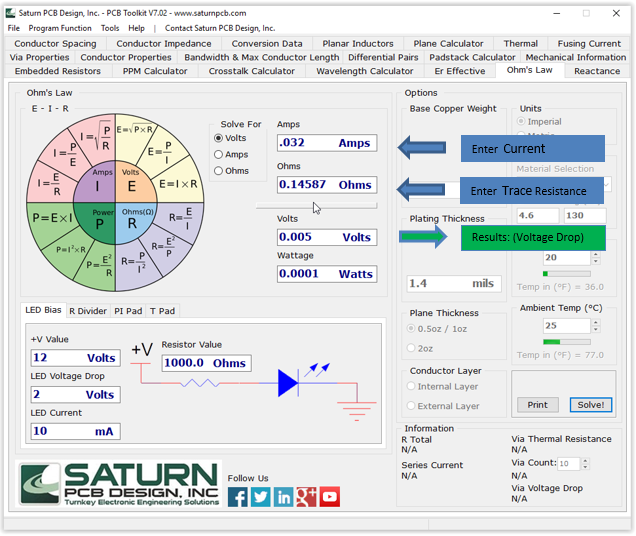Select 0.5oz / 1oz plane thickness
This screenshot has width=636, height=536.
point(437,329)
